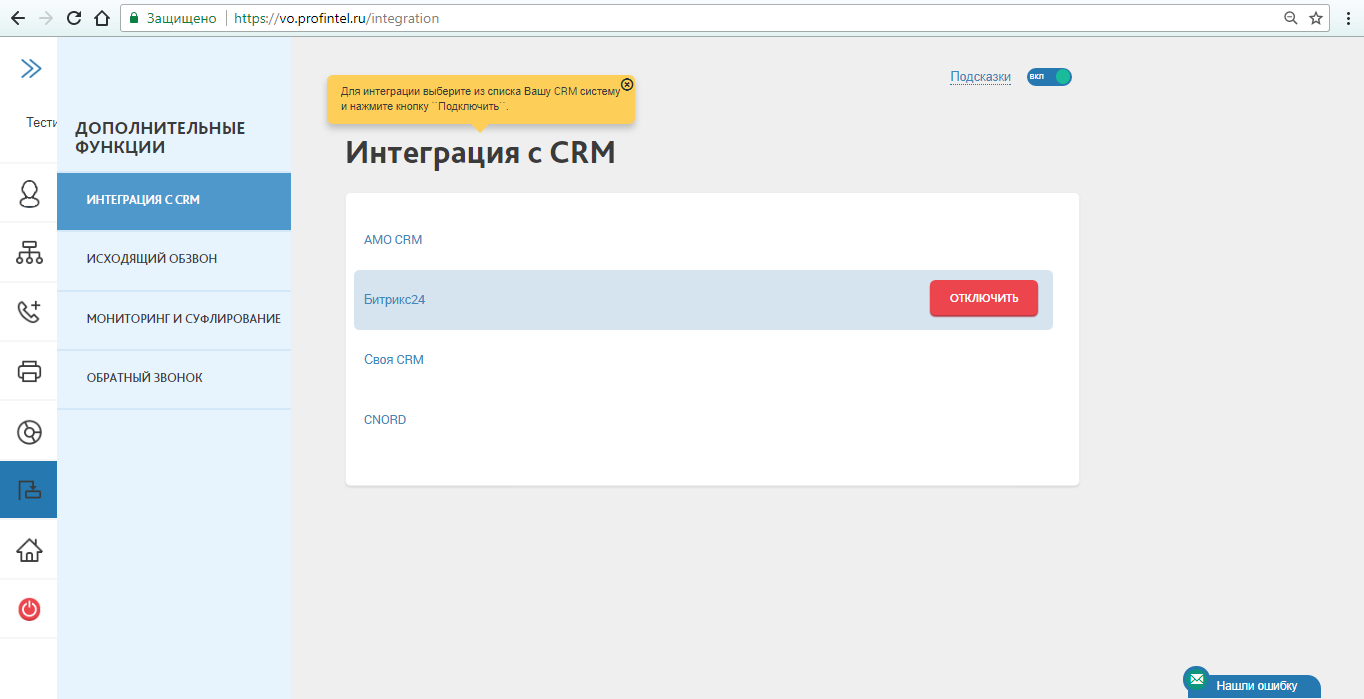Click the browser forward arrow
This screenshot has width=1364, height=699.
coord(45,18)
